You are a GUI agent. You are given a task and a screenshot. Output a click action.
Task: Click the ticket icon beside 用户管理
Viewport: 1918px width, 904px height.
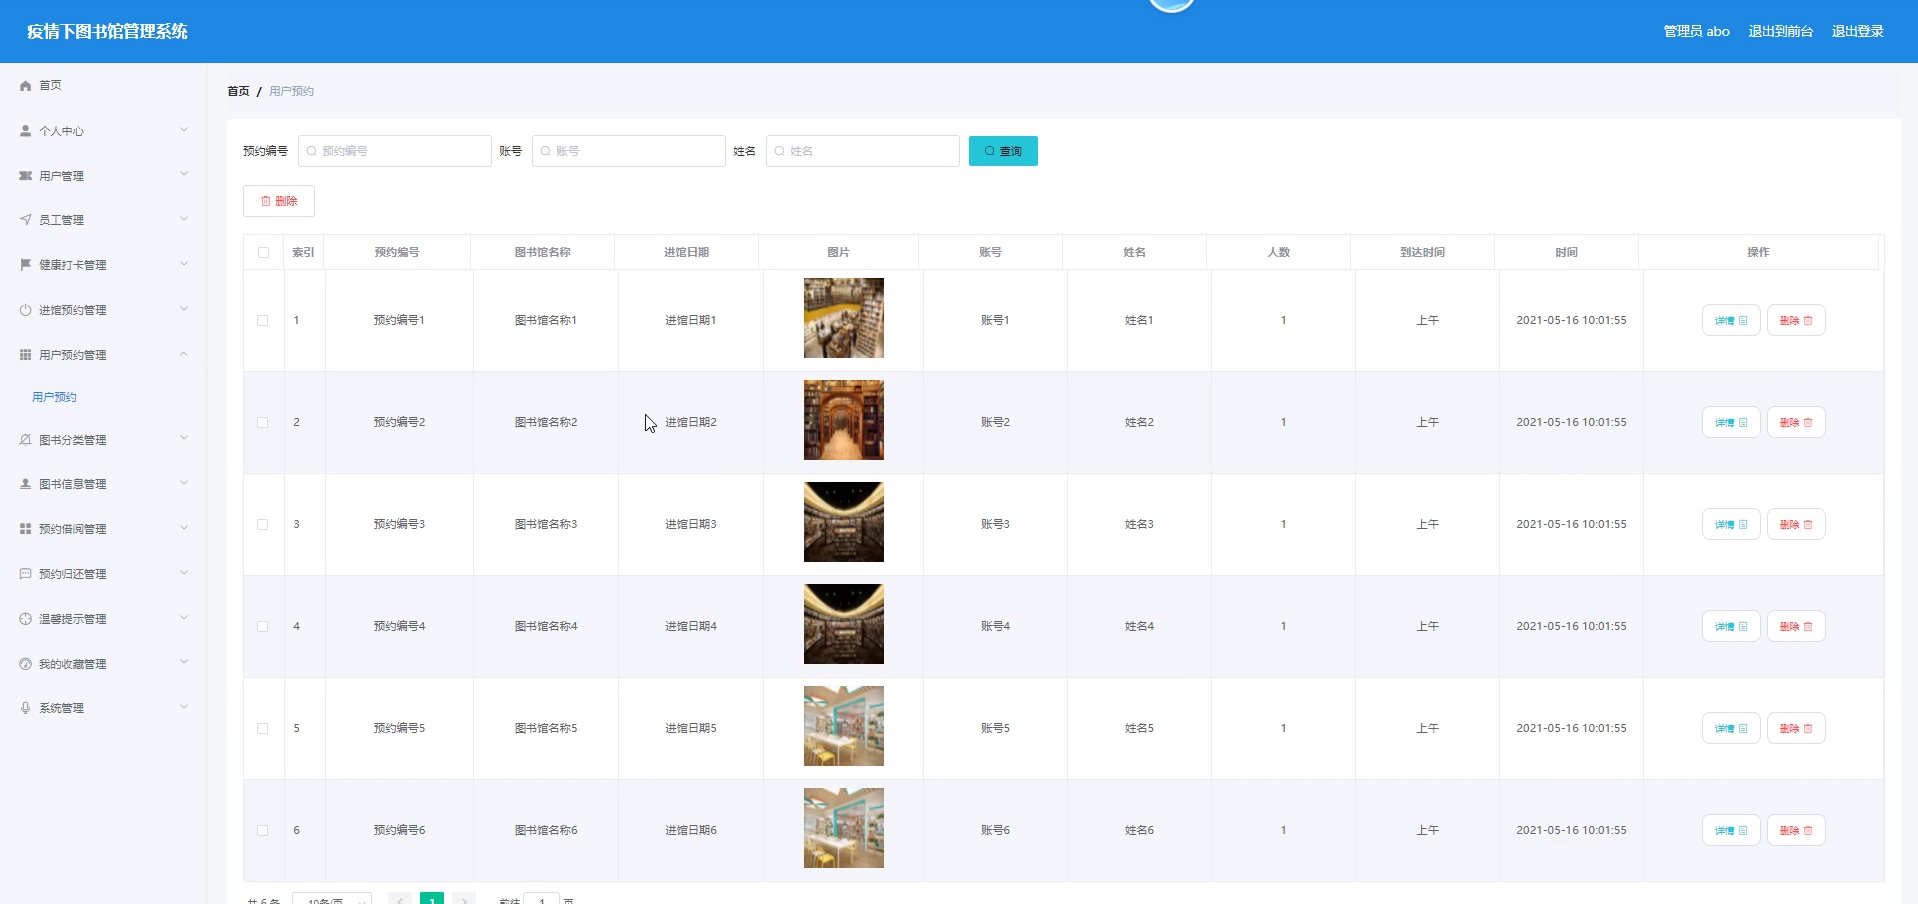pos(26,176)
